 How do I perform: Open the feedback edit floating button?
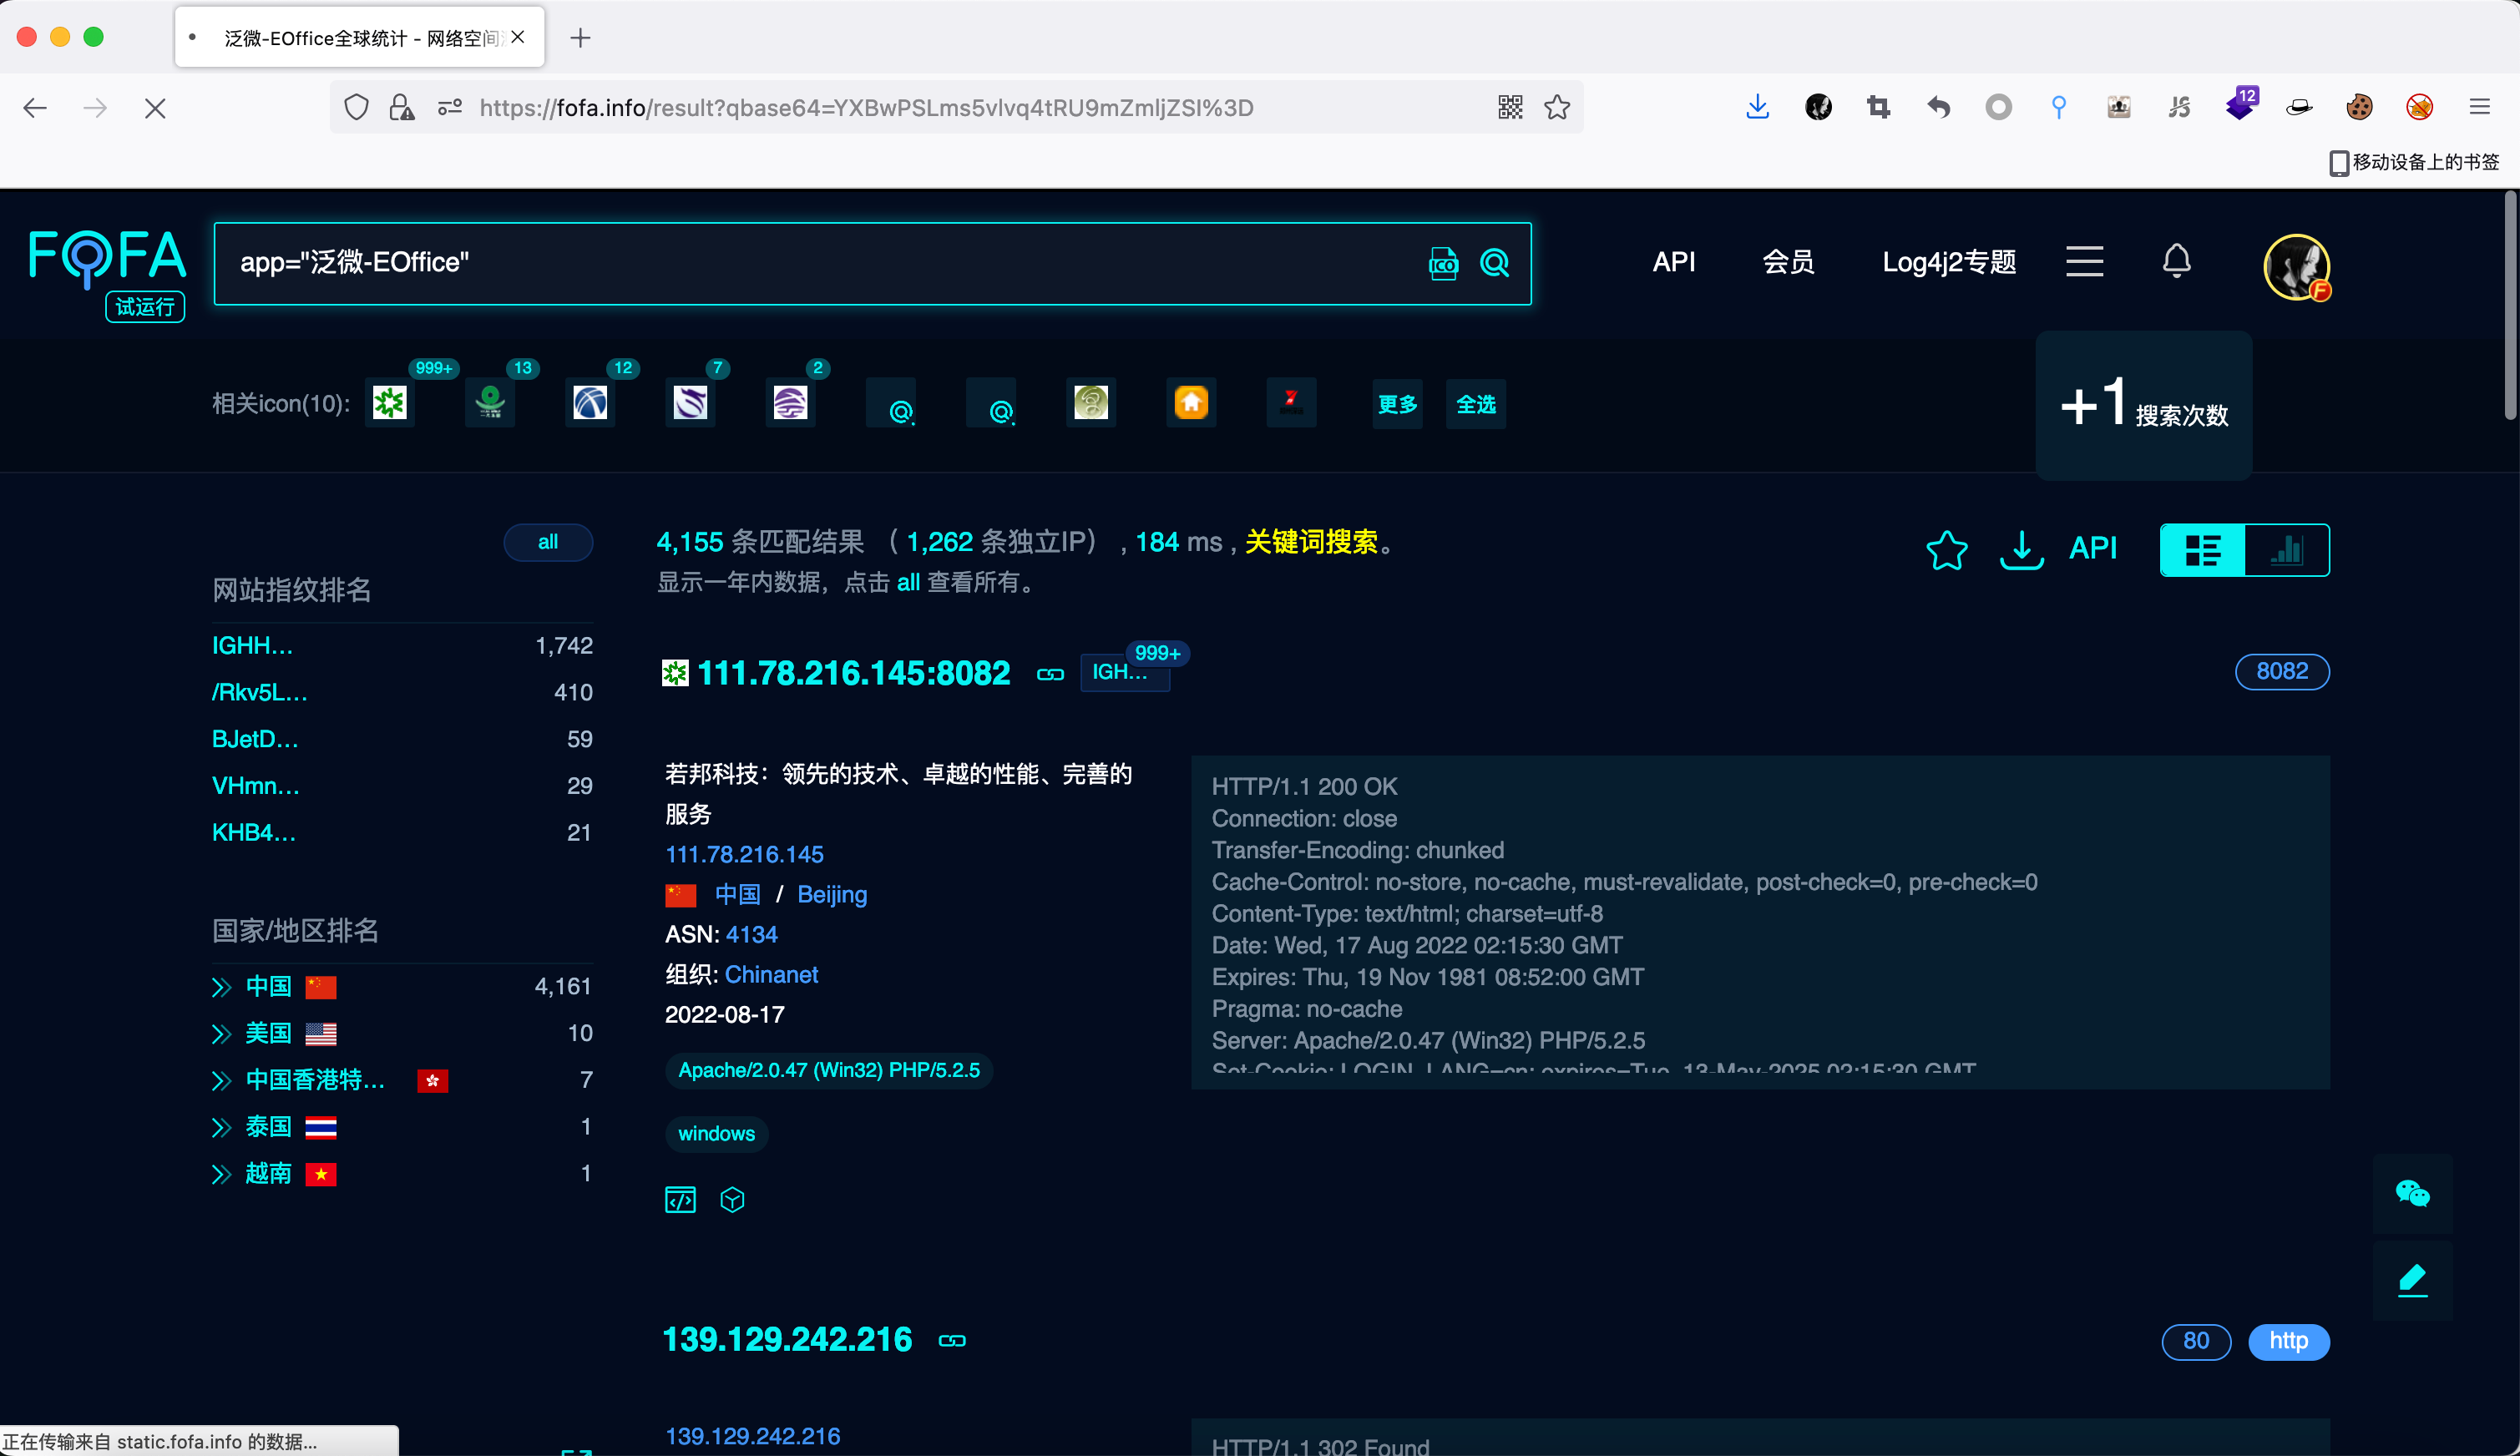(x=2412, y=1280)
